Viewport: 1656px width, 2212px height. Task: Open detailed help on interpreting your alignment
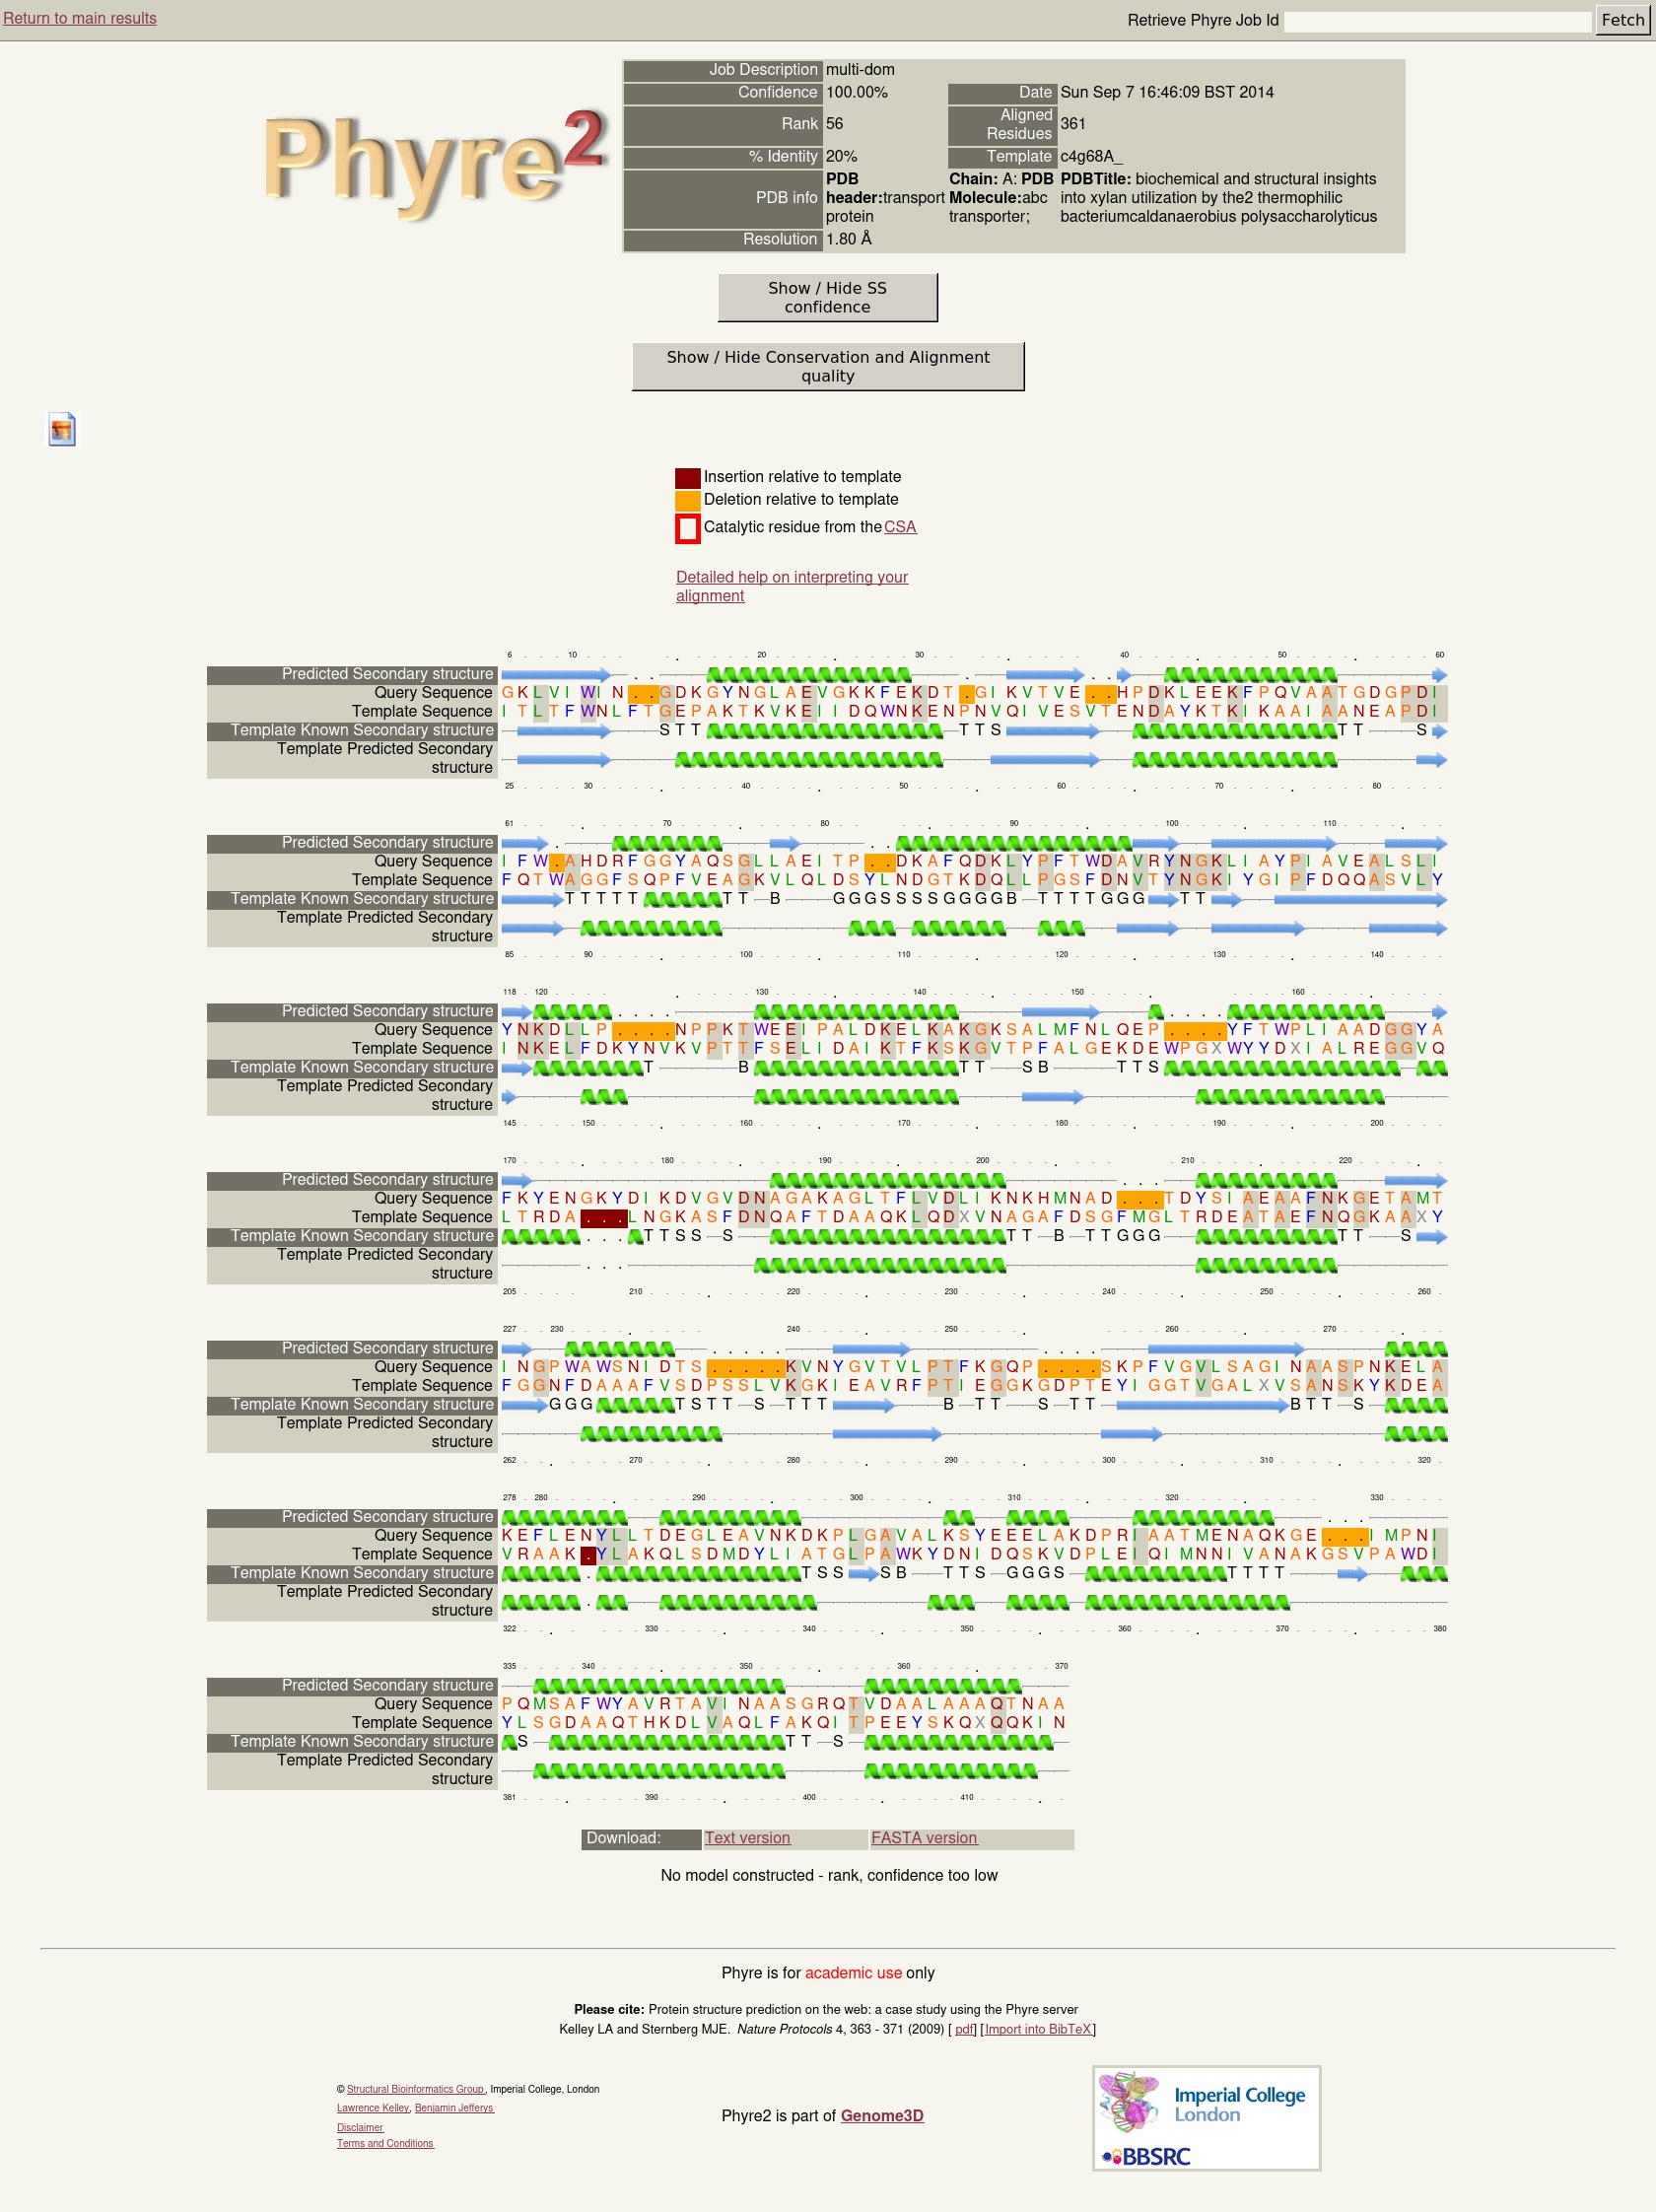point(791,586)
